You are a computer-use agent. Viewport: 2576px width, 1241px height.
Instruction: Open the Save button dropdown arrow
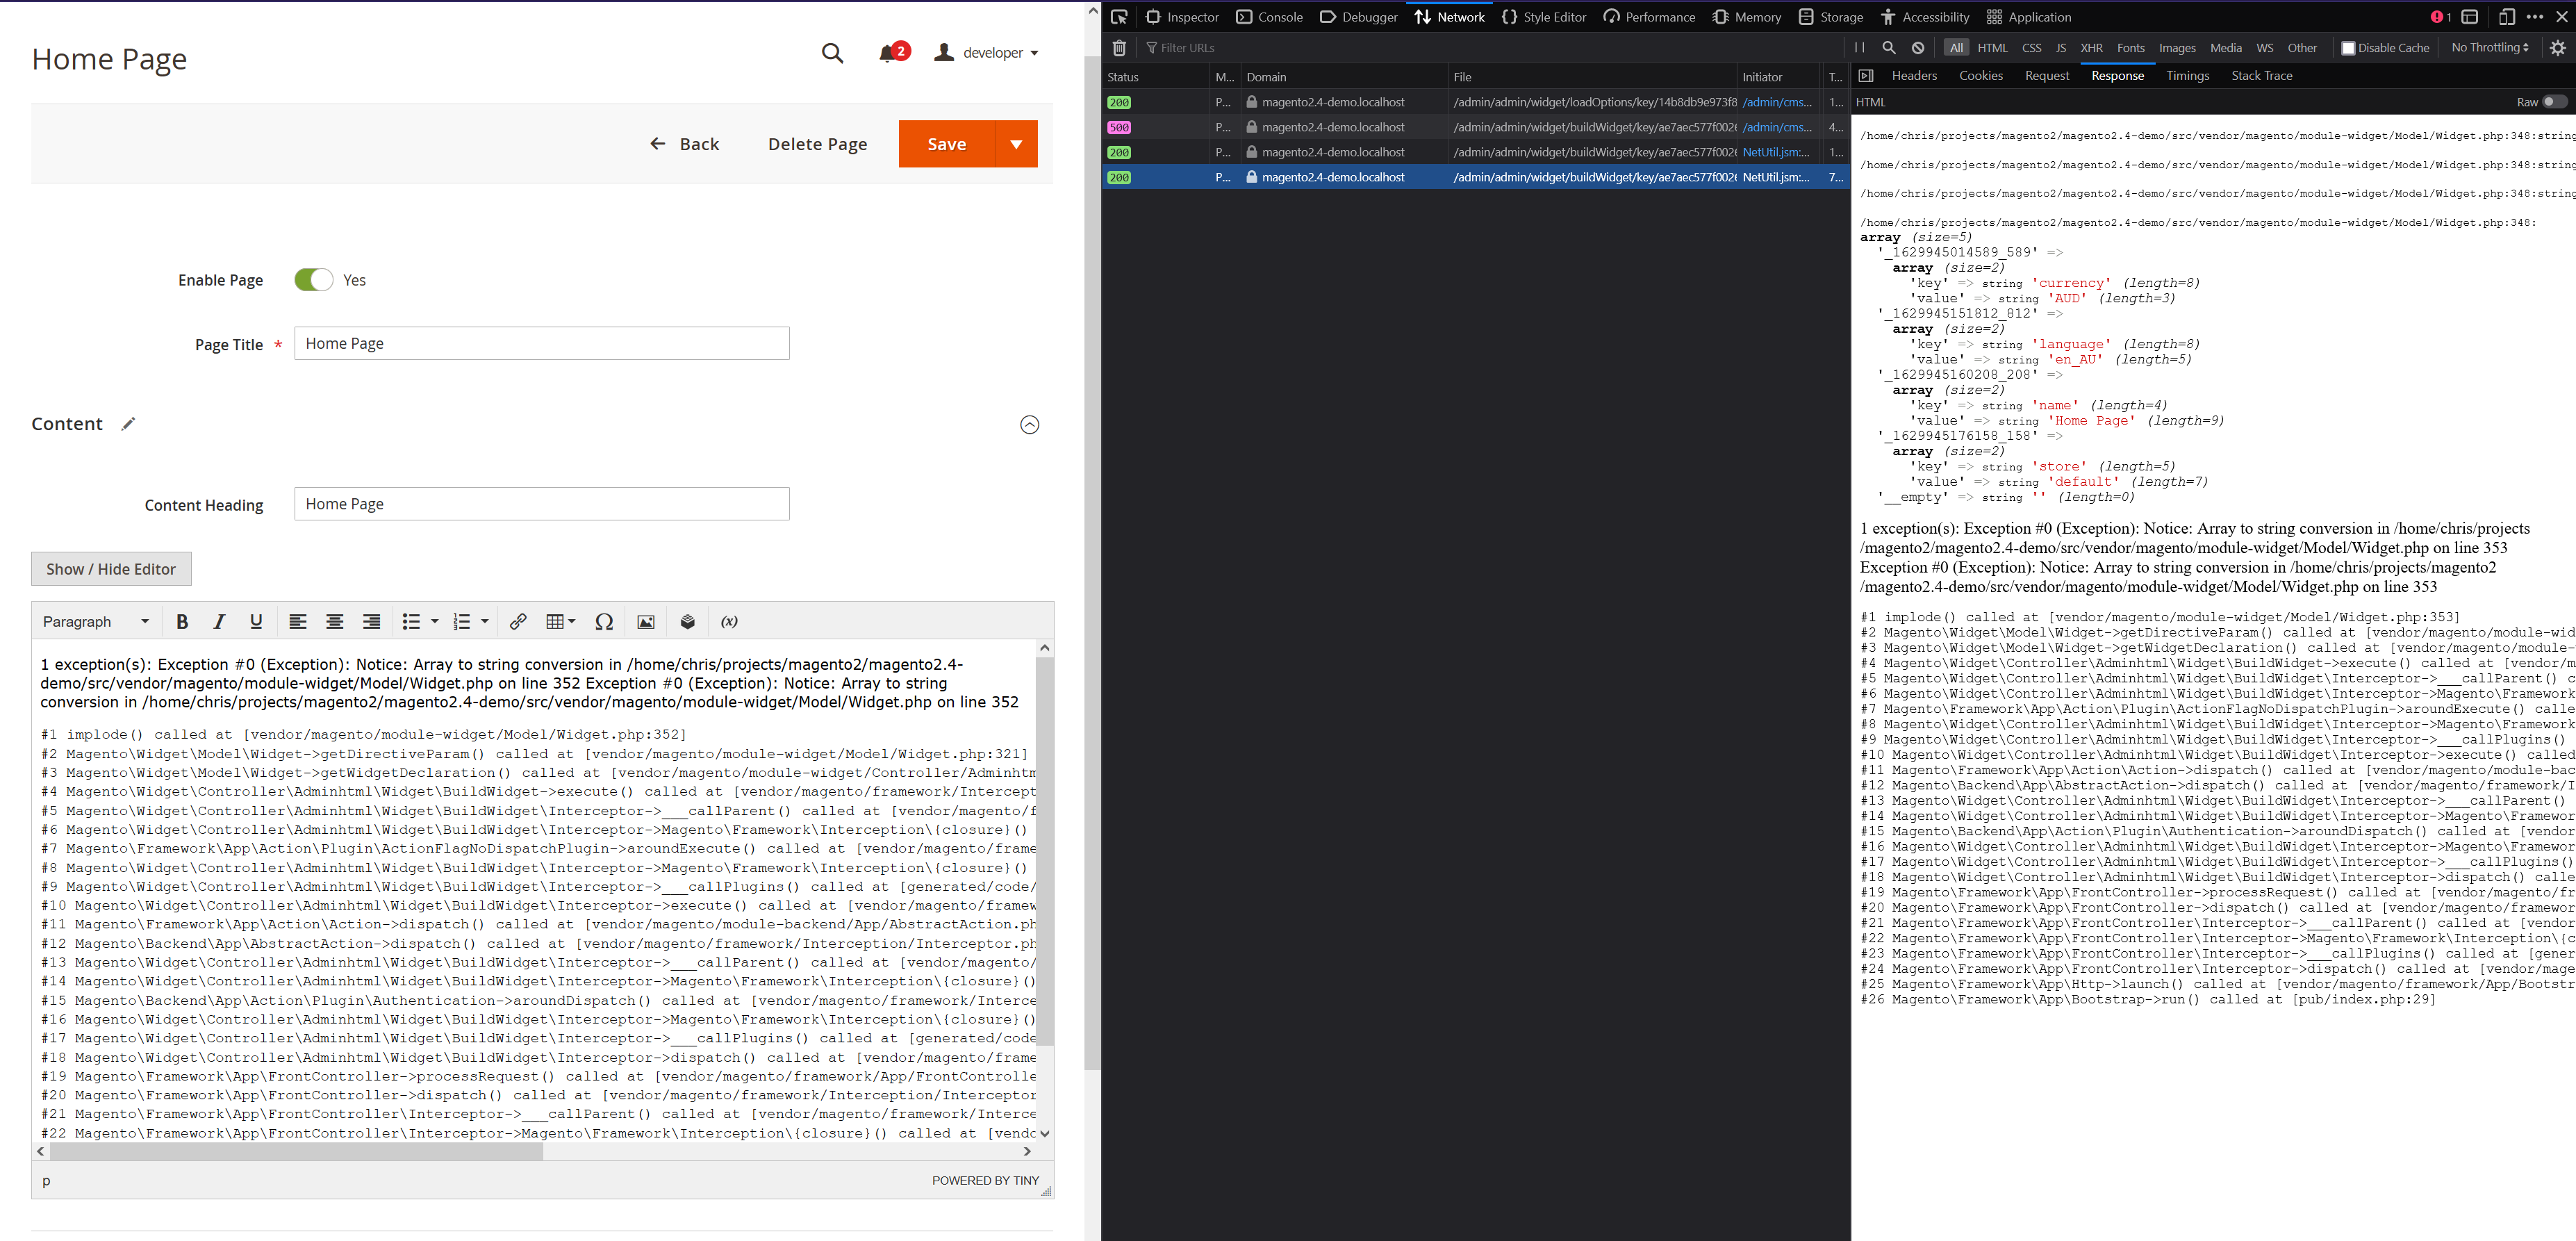pos(1016,144)
